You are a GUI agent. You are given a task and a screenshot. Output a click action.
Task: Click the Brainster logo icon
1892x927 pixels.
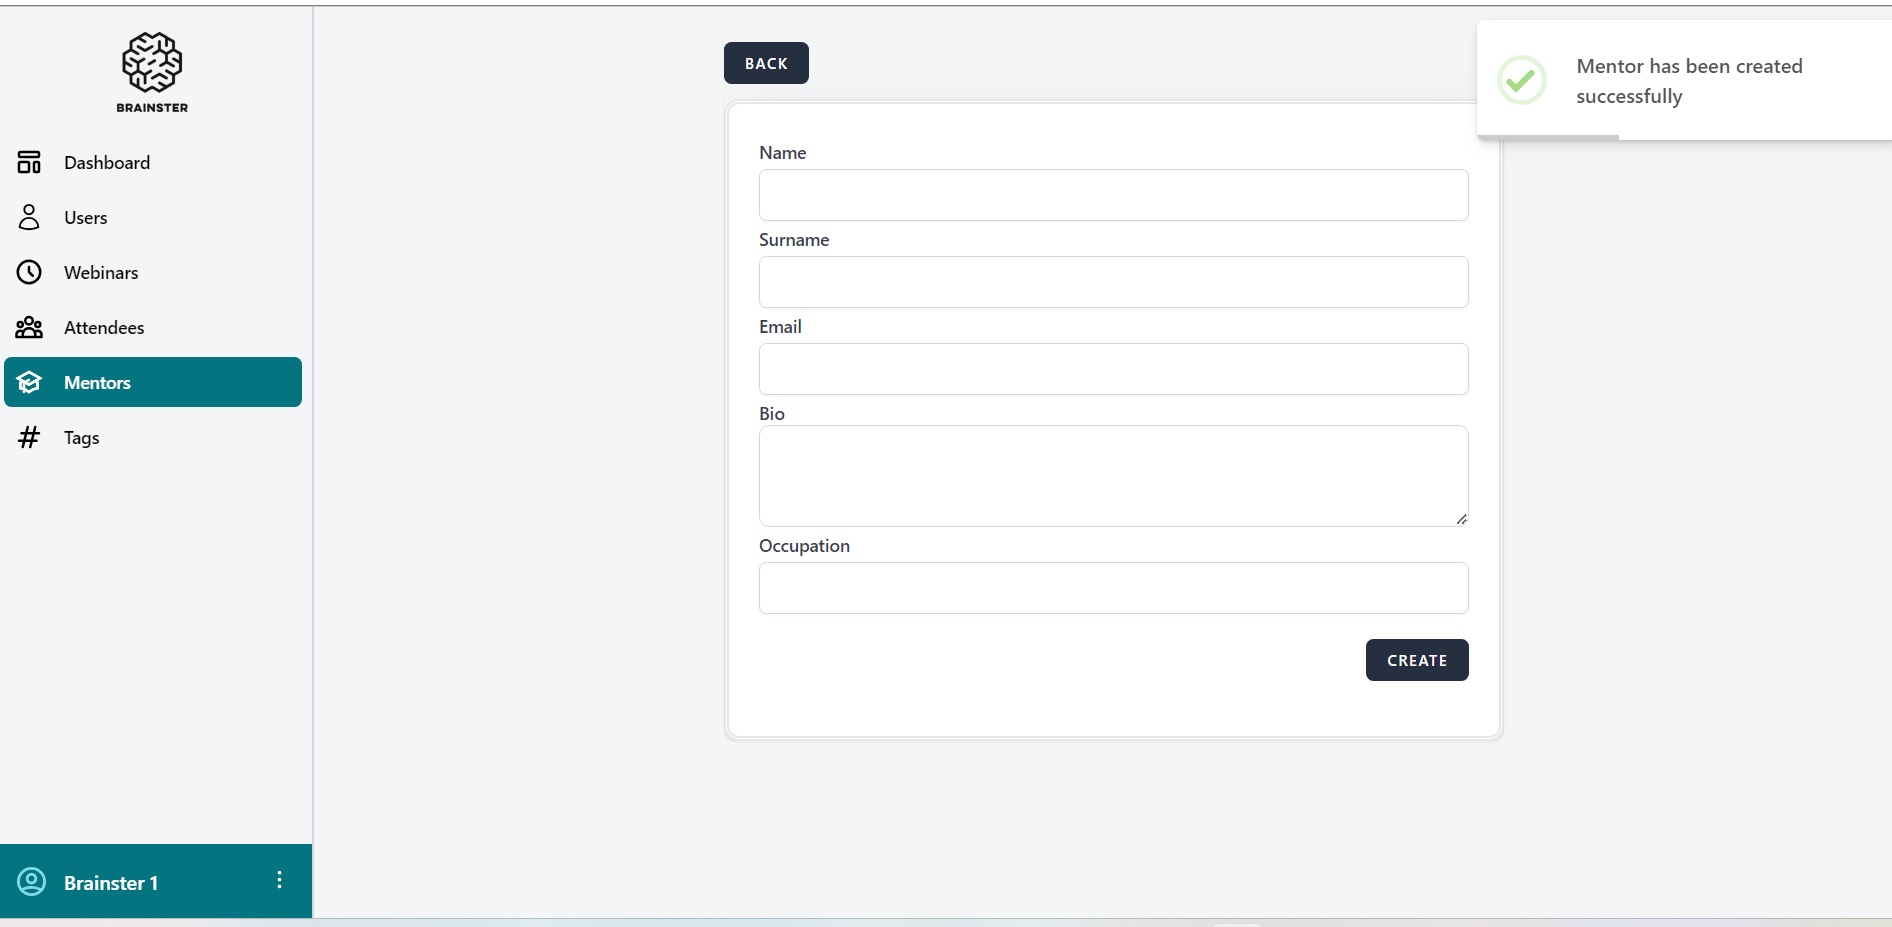tap(152, 63)
